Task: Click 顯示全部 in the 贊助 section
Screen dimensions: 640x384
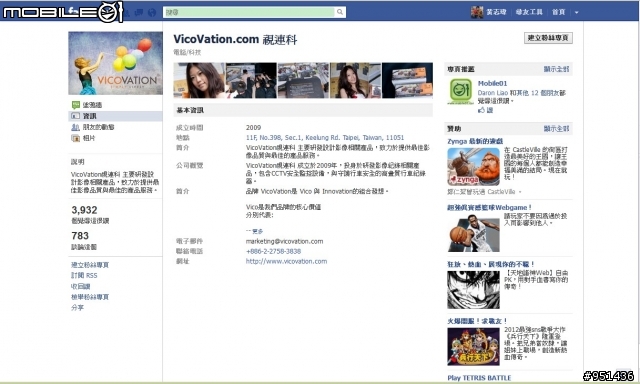Action: [x=556, y=129]
